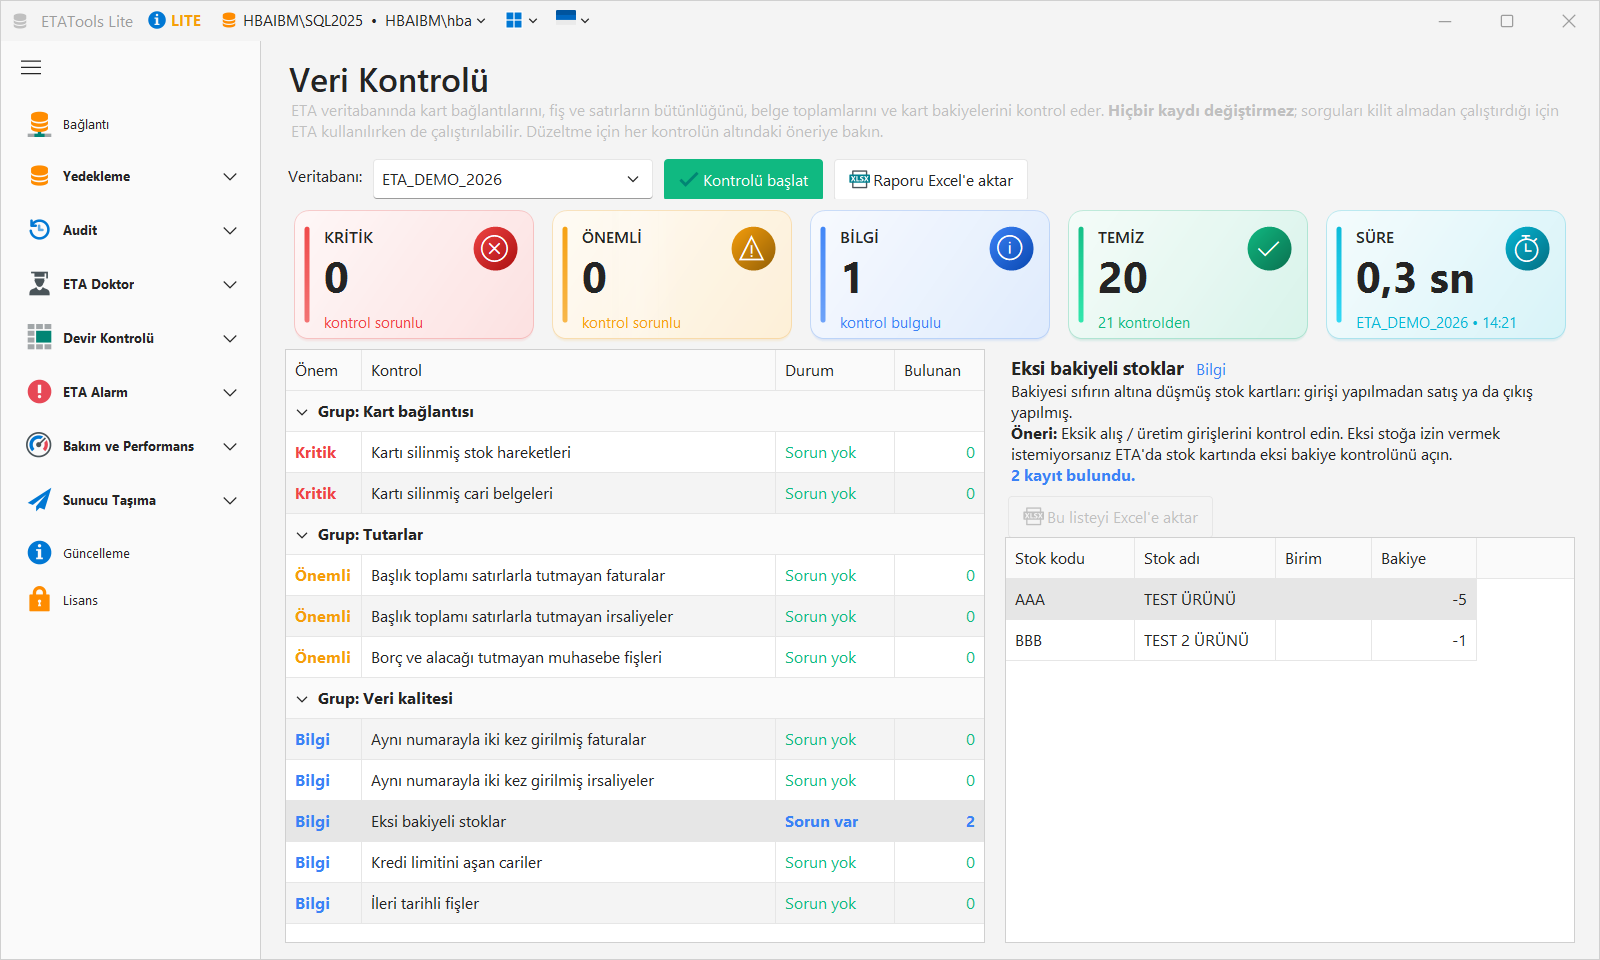Sort by the Durum column header
This screenshot has width=1600, height=960.
pos(834,370)
